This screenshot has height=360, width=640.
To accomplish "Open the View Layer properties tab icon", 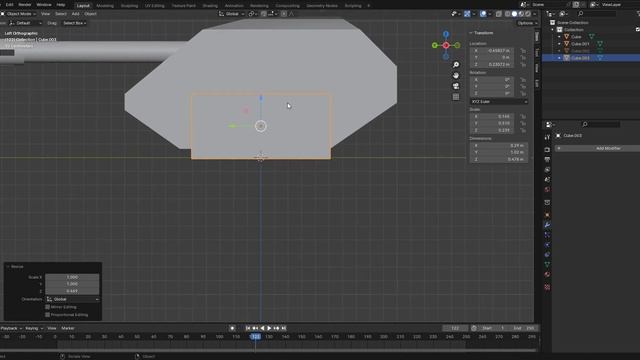I will [x=547, y=169].
